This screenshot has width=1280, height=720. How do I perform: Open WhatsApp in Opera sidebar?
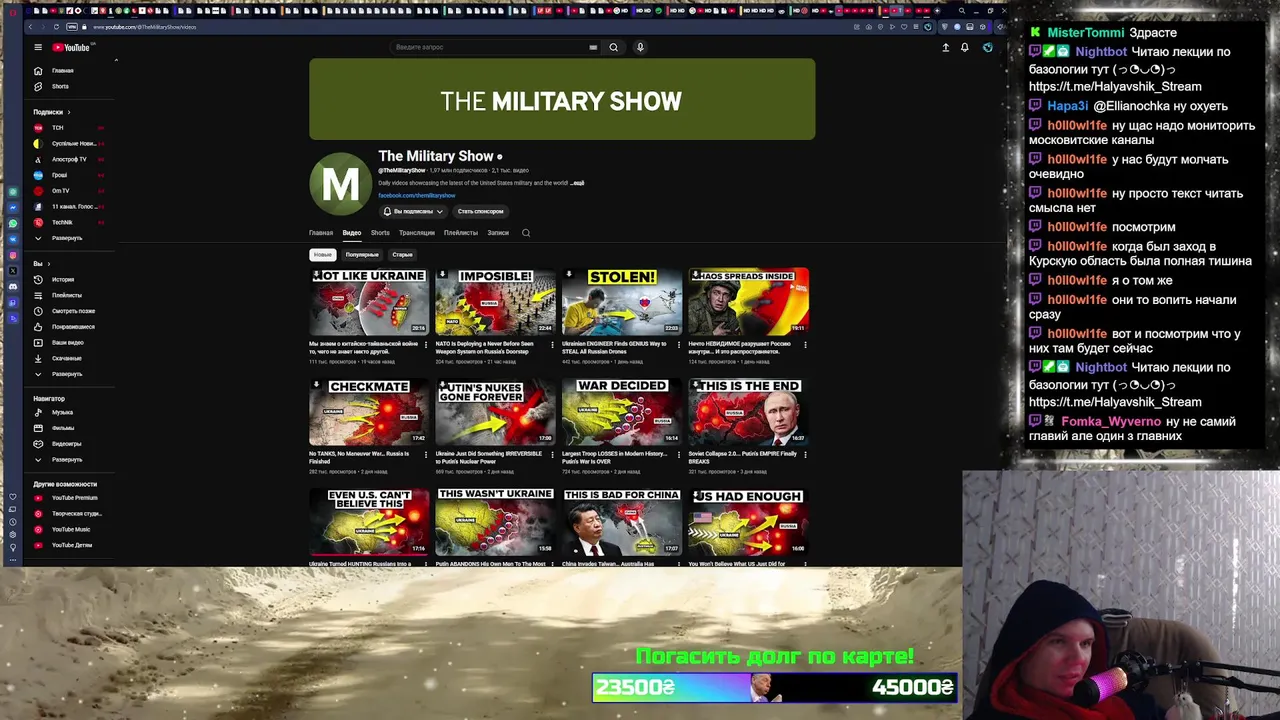tap(13, 223)
